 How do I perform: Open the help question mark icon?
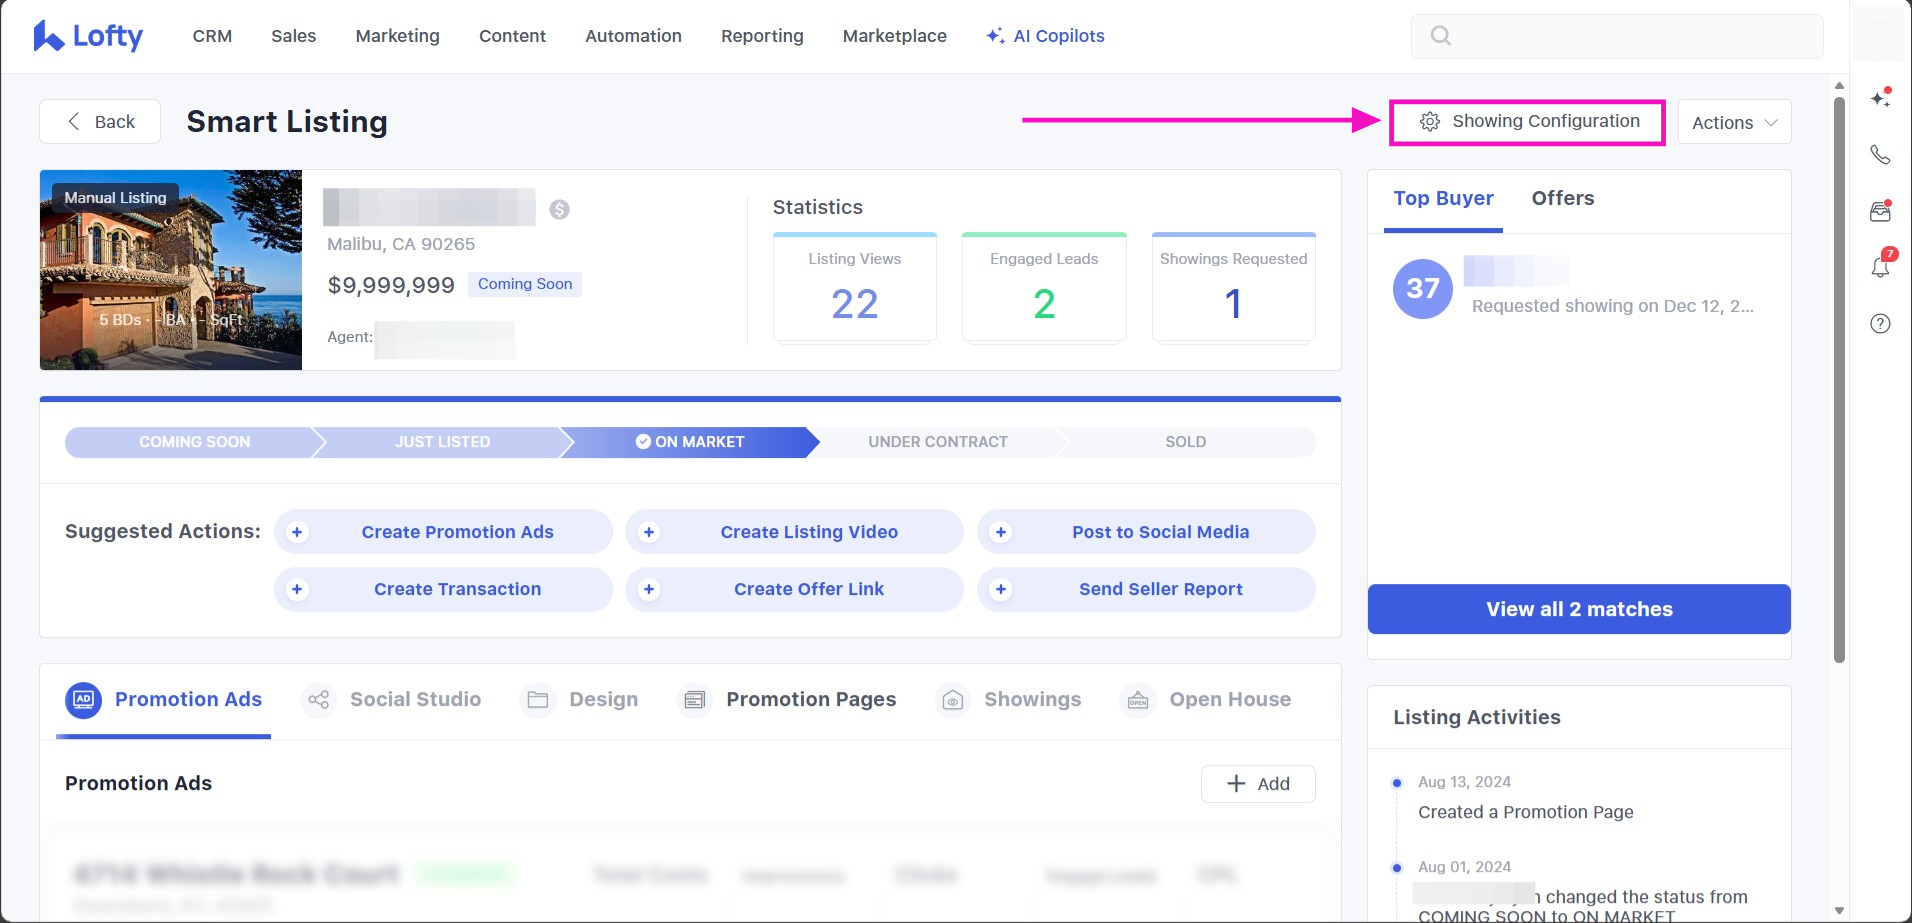pos(1880,324)
